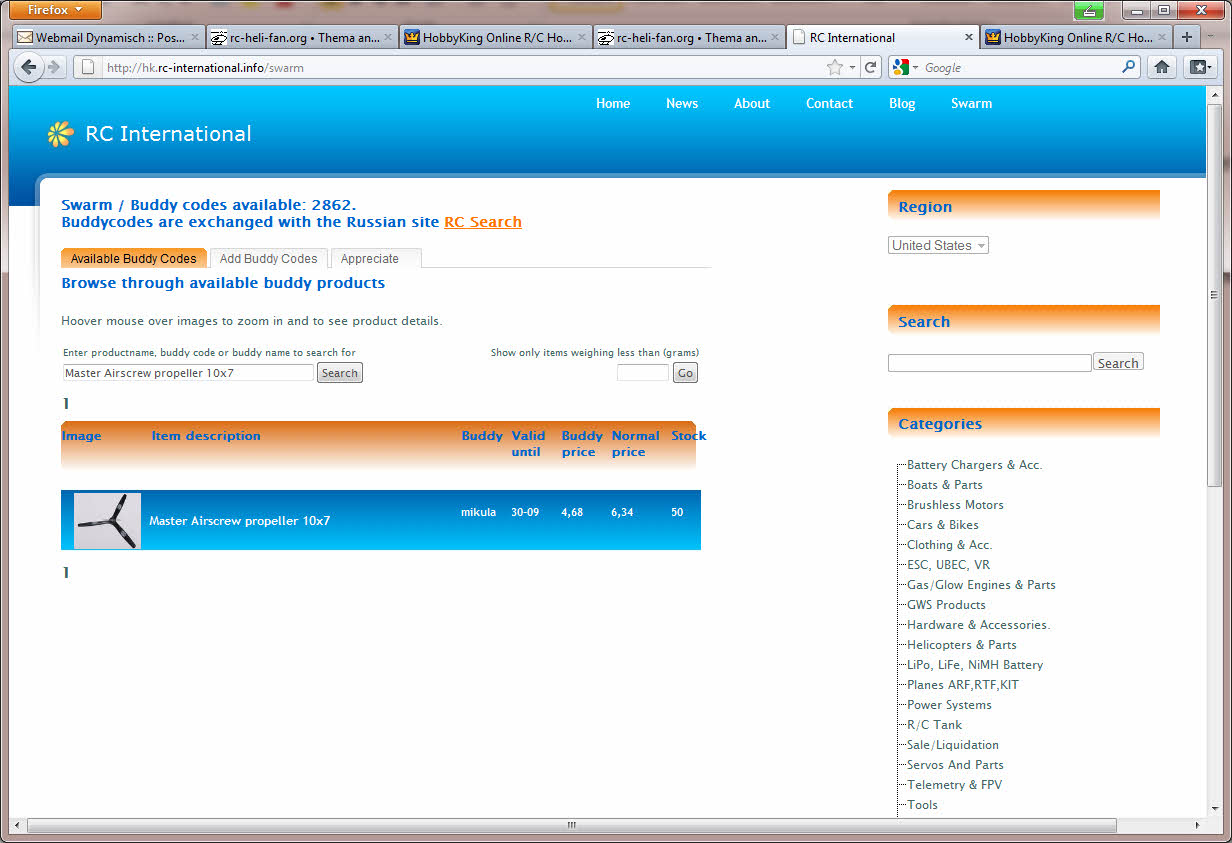
Task: Open the Contact page link
Action: pyautogui.click(x=829, y=103)
